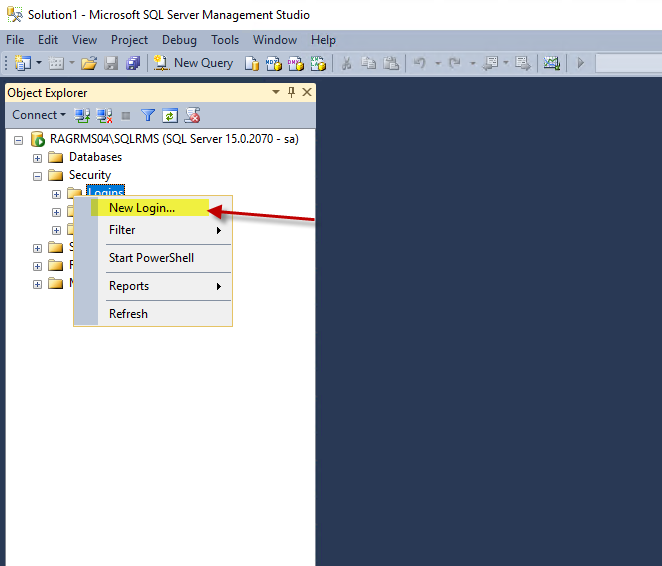Click the Filter funnel icon
Screen dimensions: 662x566
pyautogui.click(x=148, y=115)
